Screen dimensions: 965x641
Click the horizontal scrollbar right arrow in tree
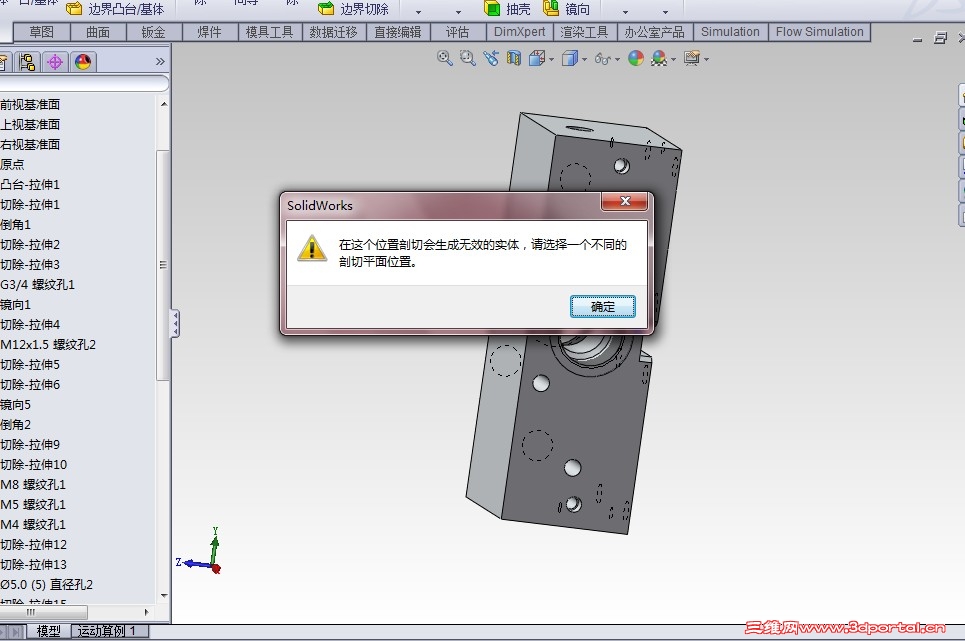click(146, 612)
